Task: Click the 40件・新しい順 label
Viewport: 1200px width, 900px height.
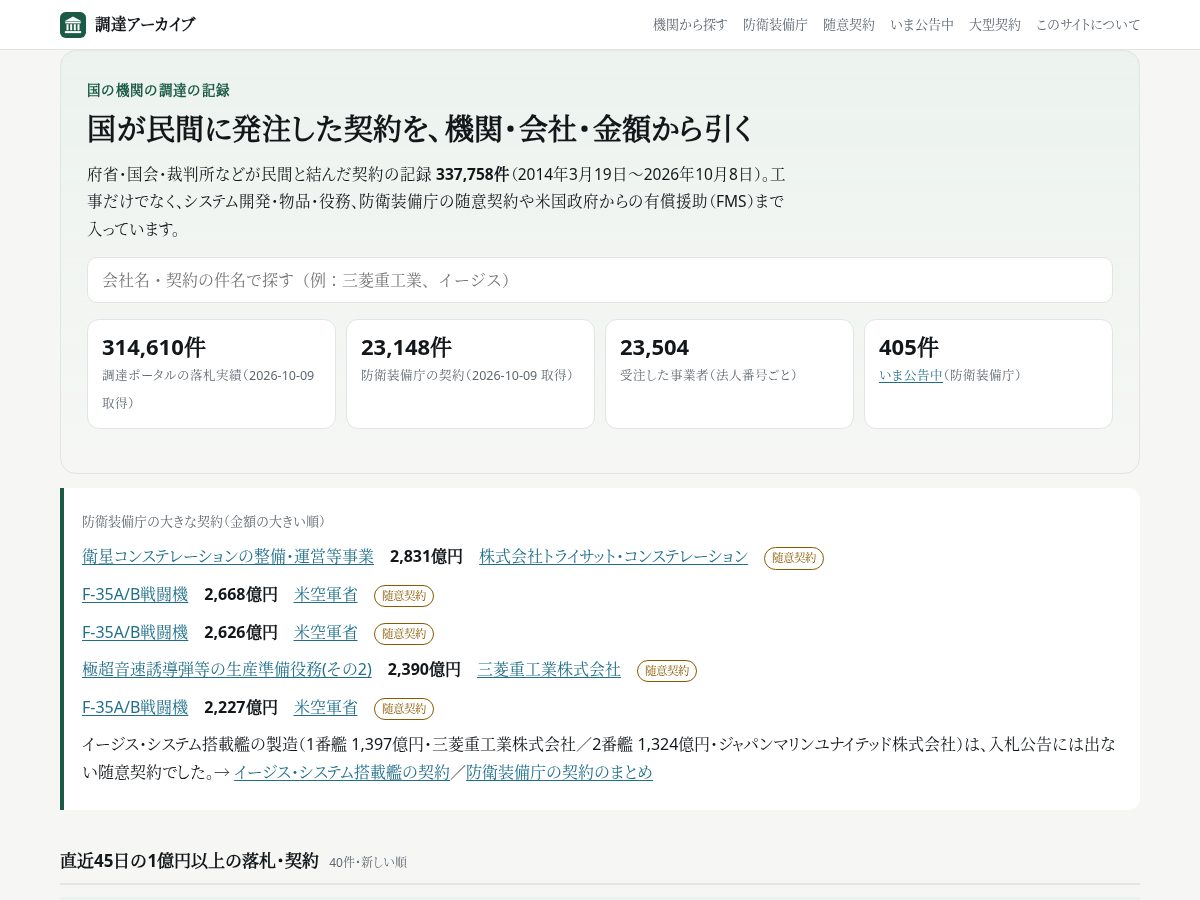Action: coord(368,862)
